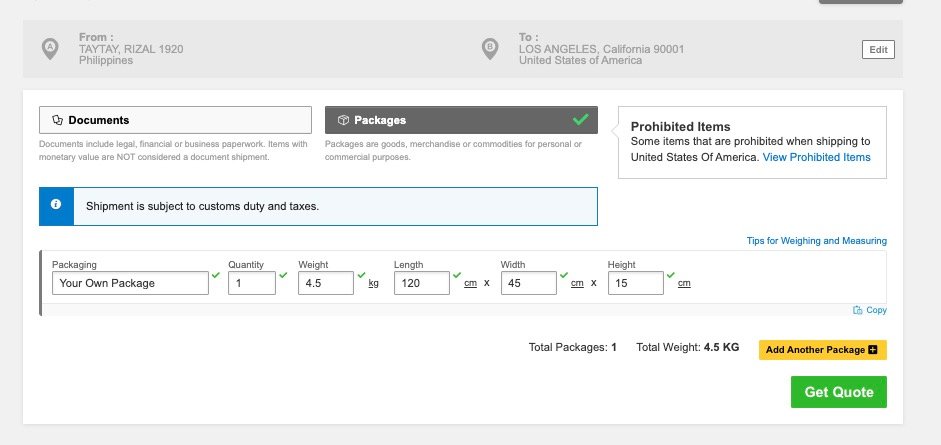Click the Copy package icon
The height and width of the screenshot is (445, 941).
click(x=858, y=310)
